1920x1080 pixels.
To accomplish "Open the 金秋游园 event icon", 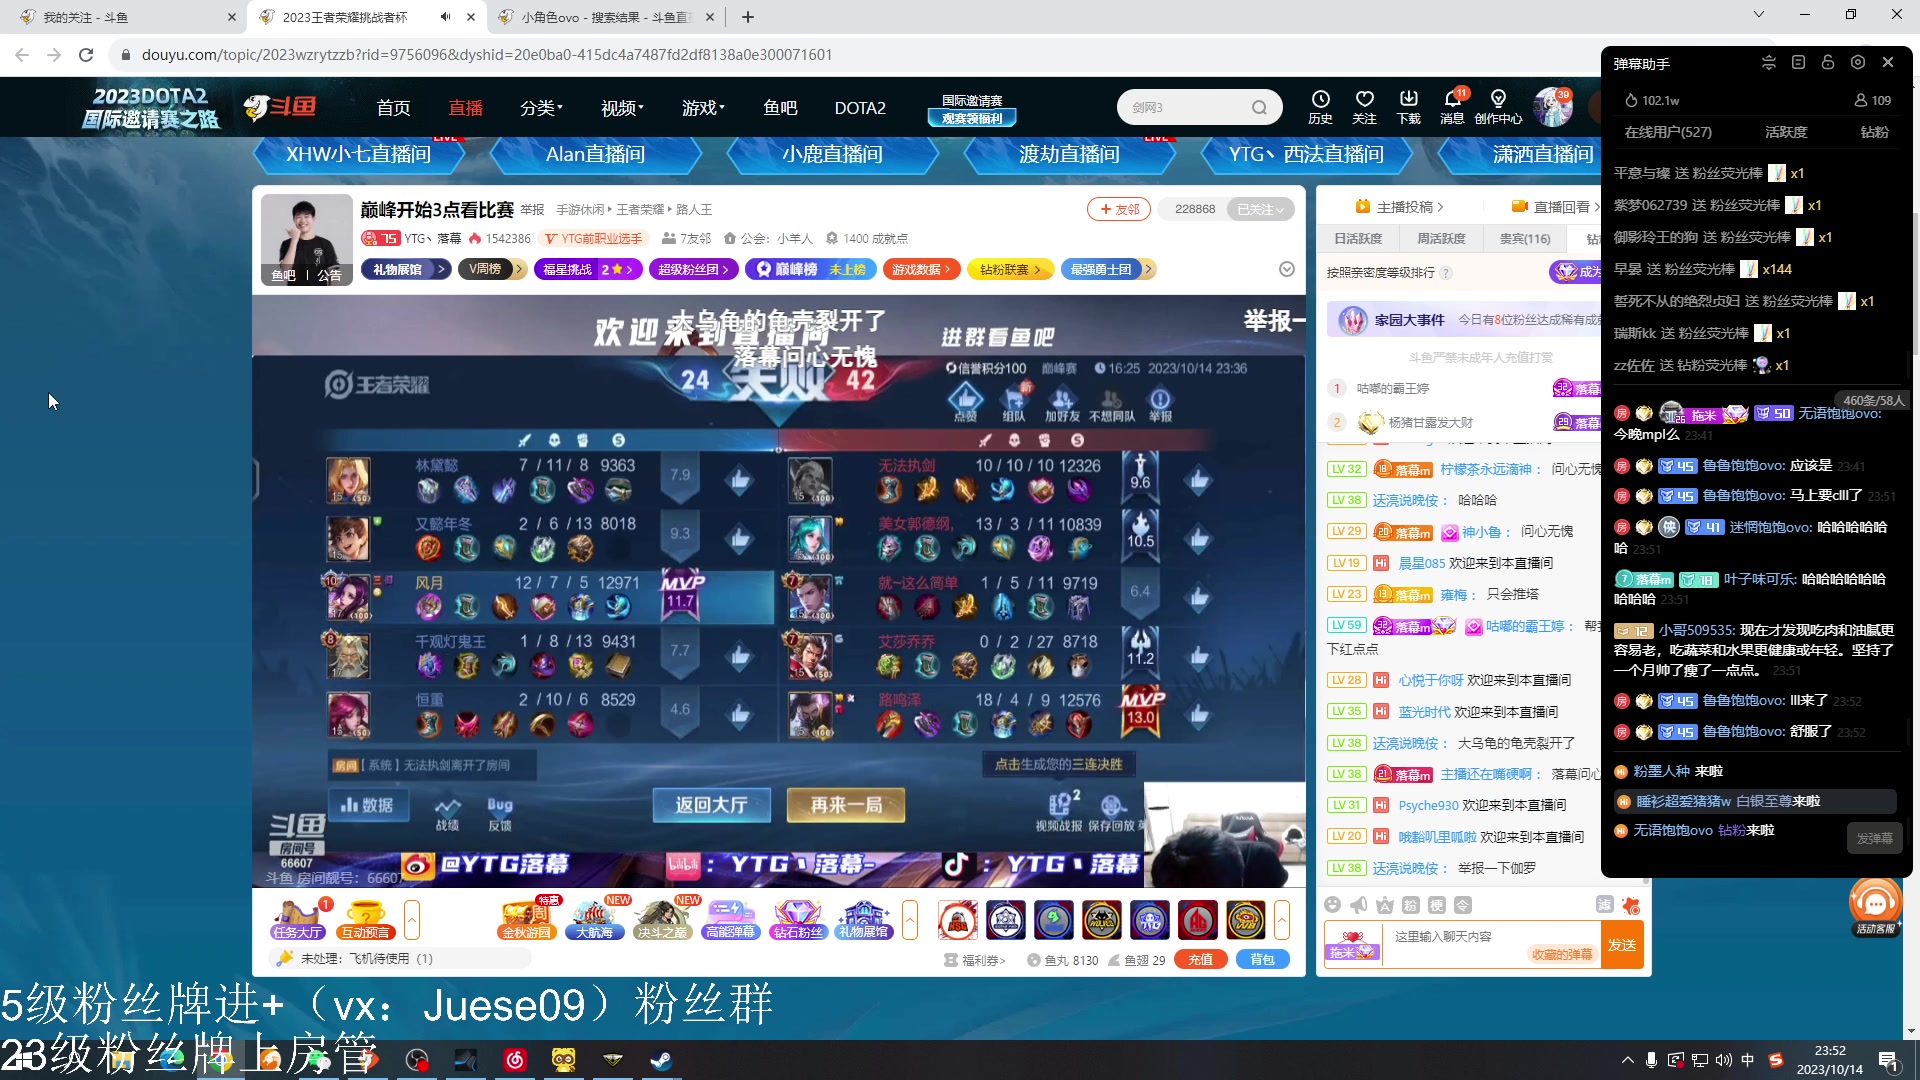I will coord(527,918).
